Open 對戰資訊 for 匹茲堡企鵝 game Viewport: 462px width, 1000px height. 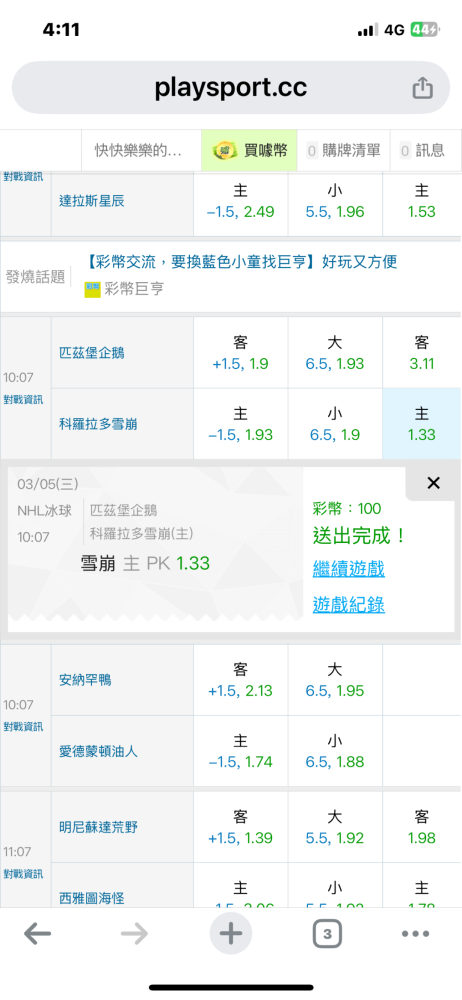(24, 400)
